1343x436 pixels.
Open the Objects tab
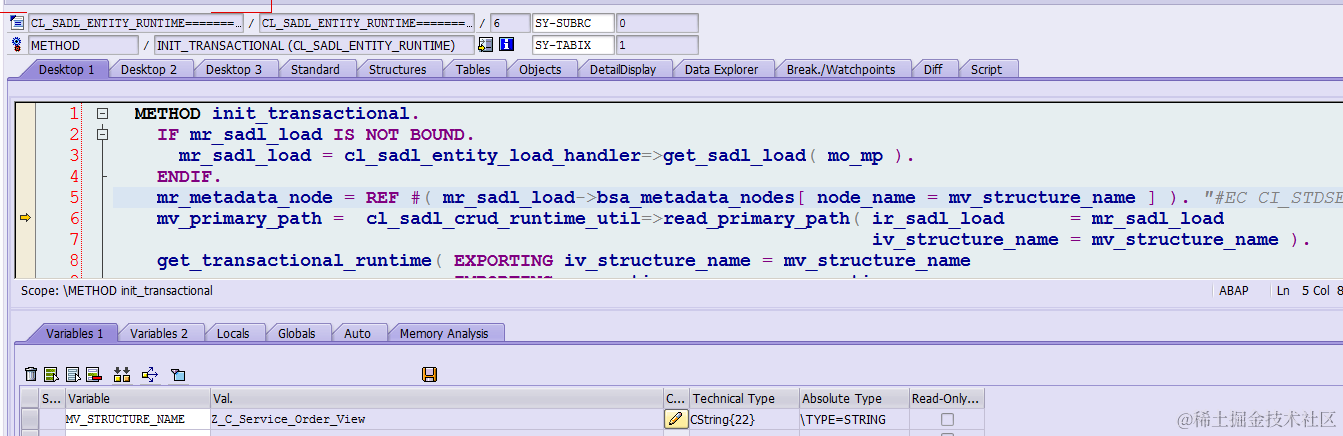pos(540,69)
